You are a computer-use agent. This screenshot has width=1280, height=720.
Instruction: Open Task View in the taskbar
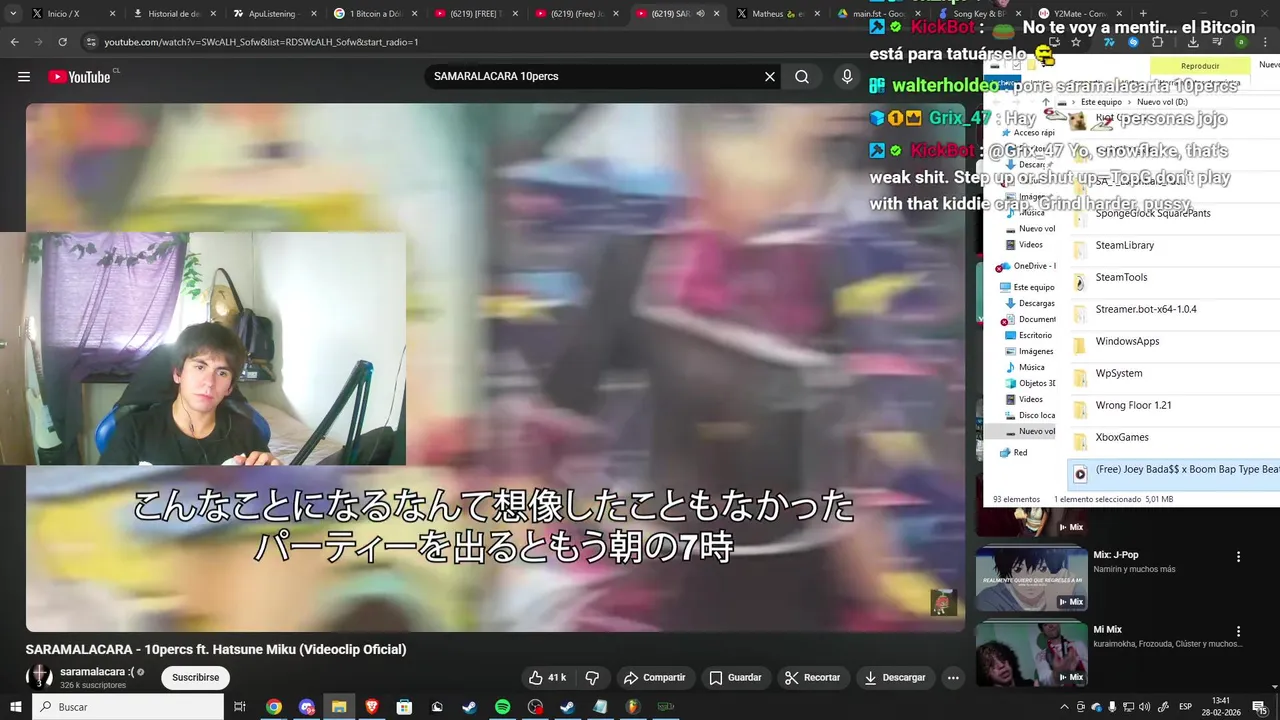(x=240, y=707)
